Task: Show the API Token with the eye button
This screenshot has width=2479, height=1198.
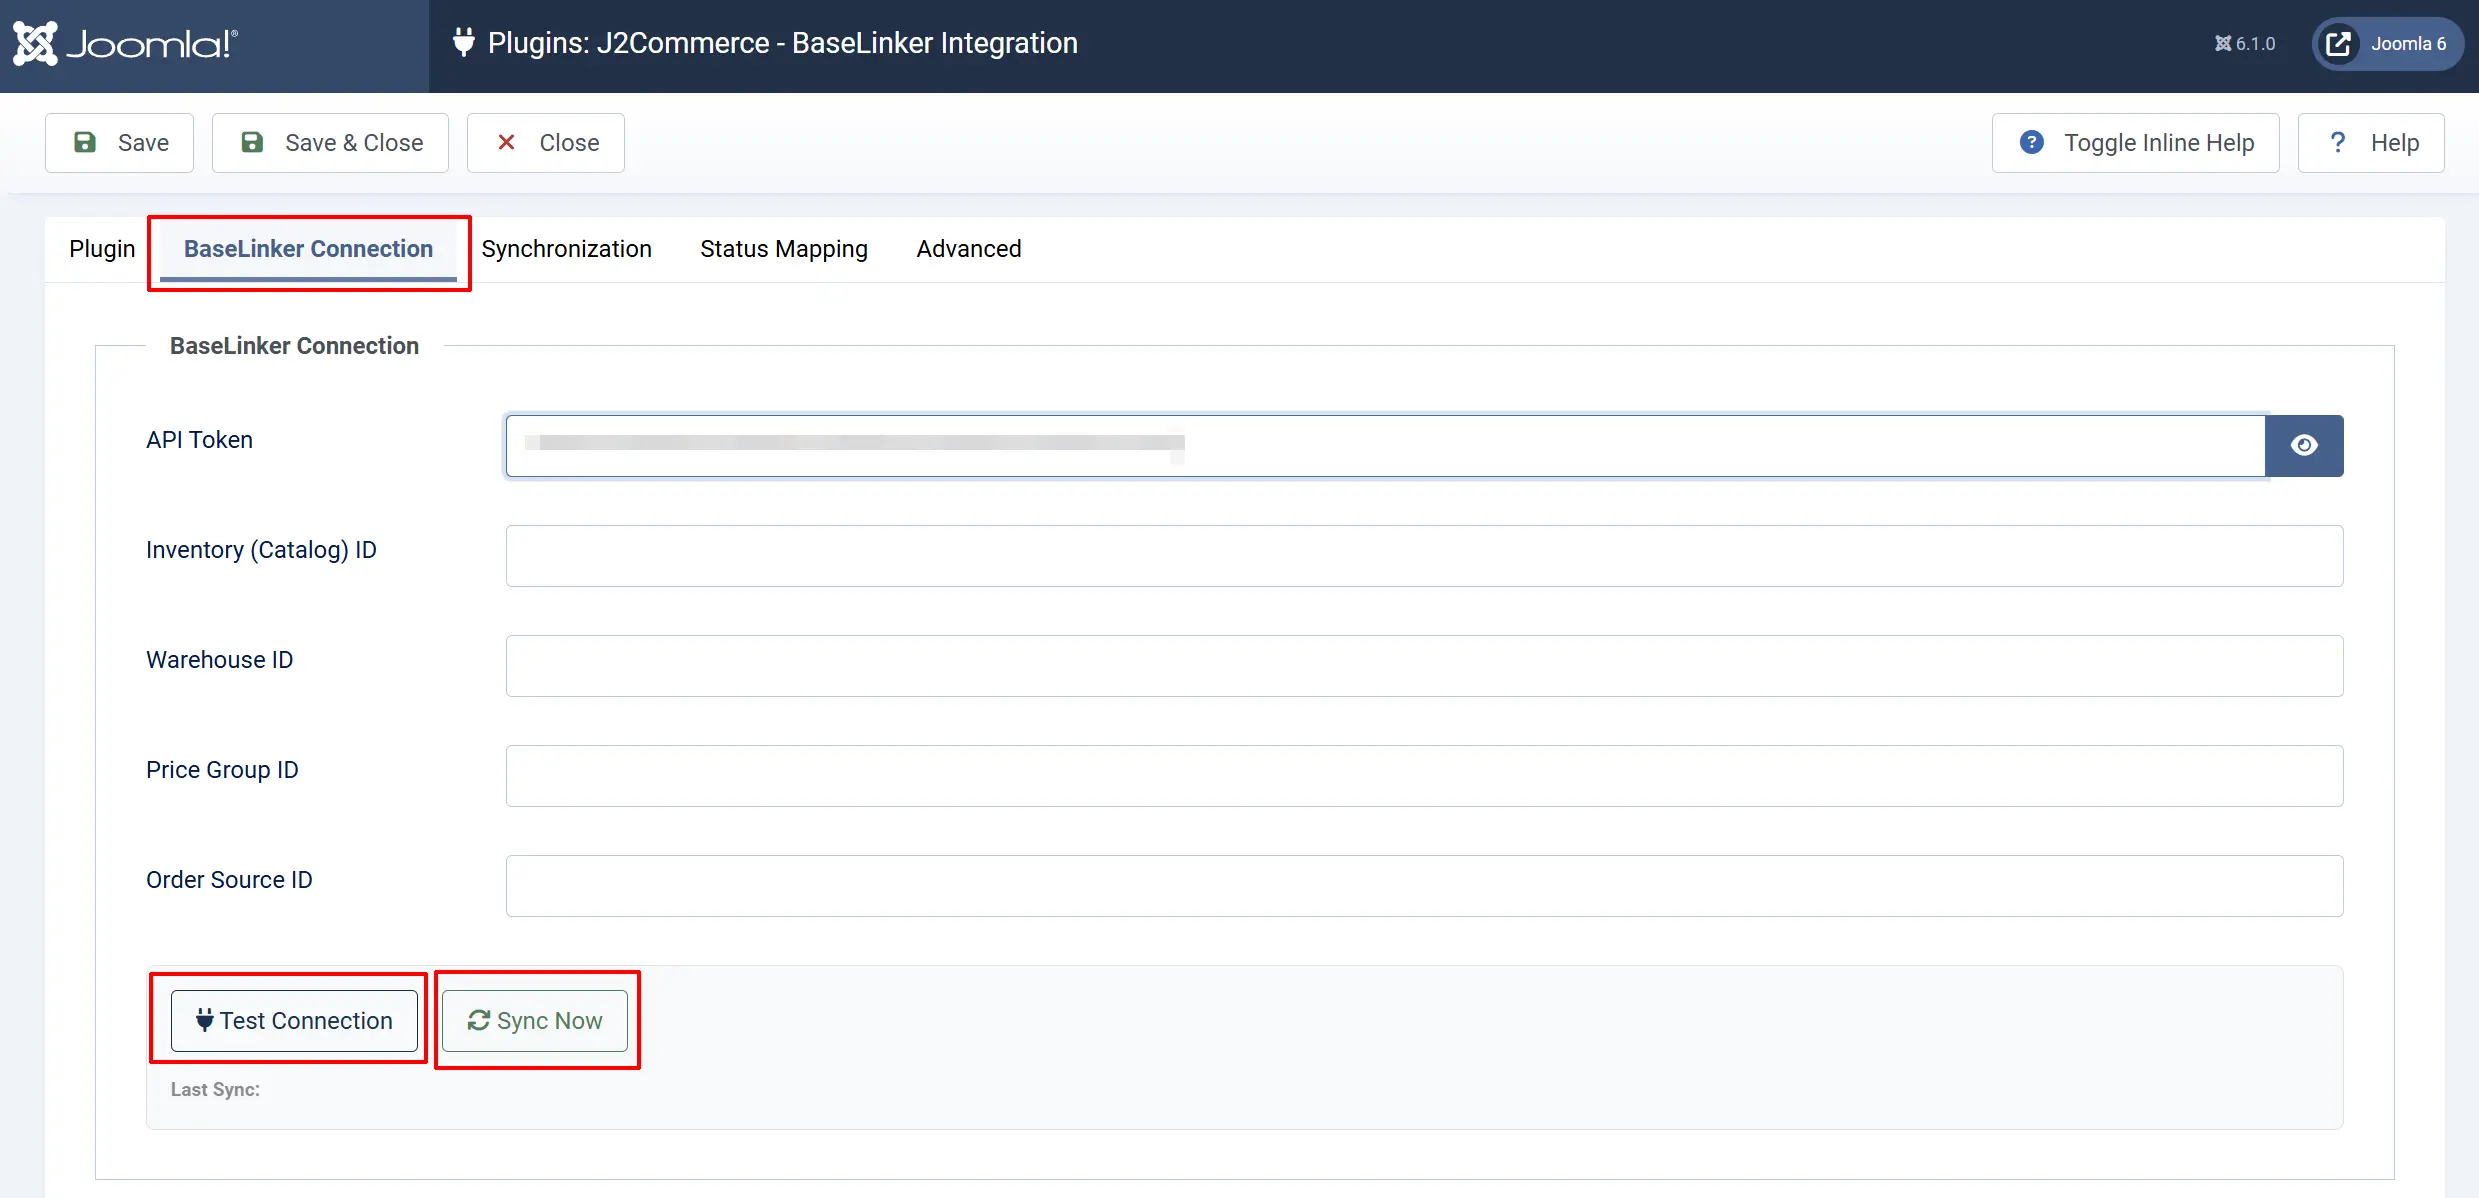Action: 2304,446
